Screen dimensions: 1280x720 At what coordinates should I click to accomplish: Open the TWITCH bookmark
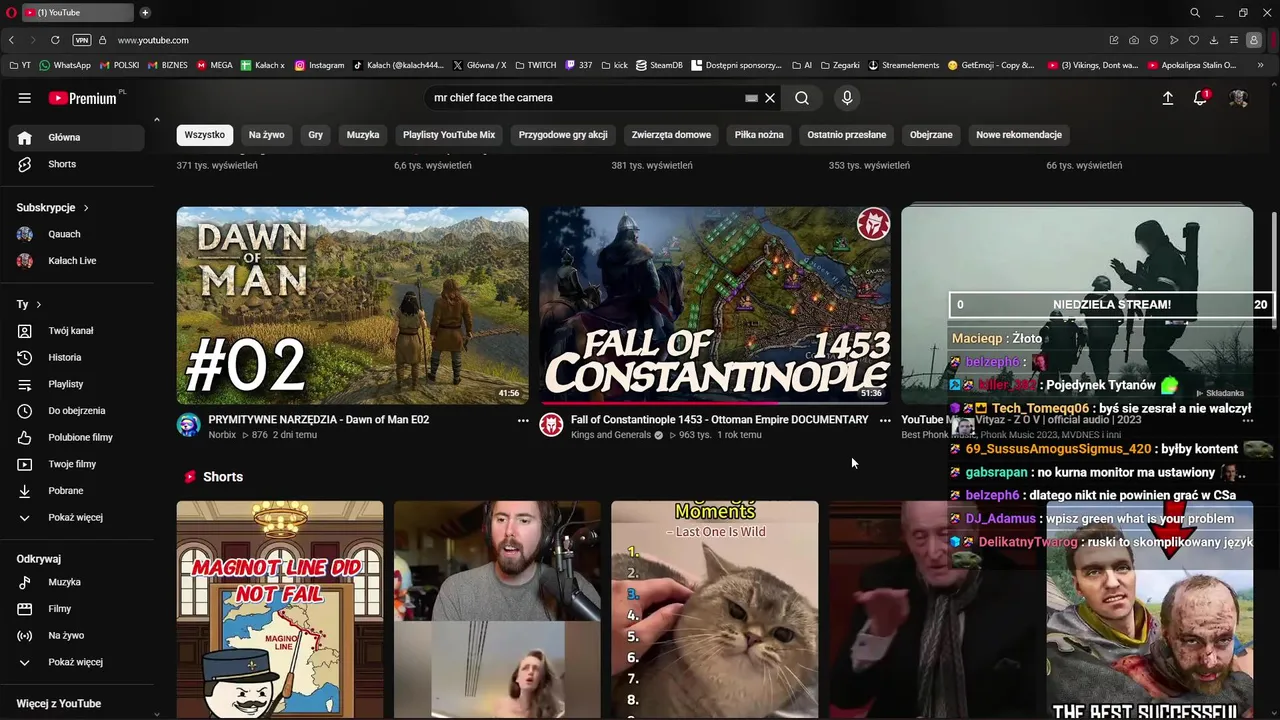tap(535, 65)
